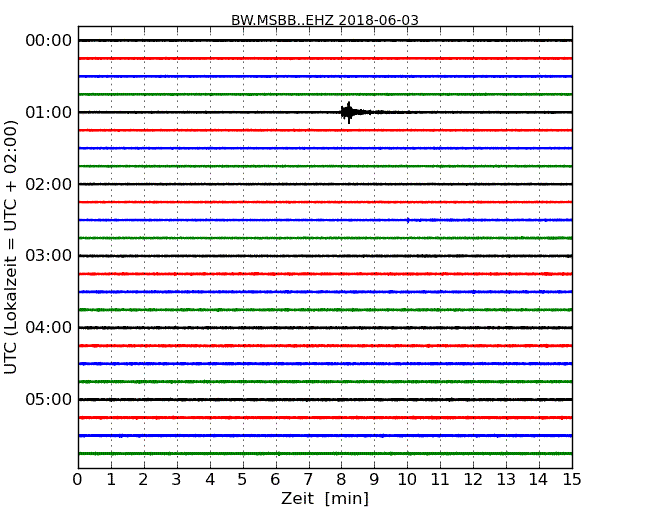Click the 00:00 label on the time axis
Image resolution: width=650 pixels, height=520 pixels.
48,40
